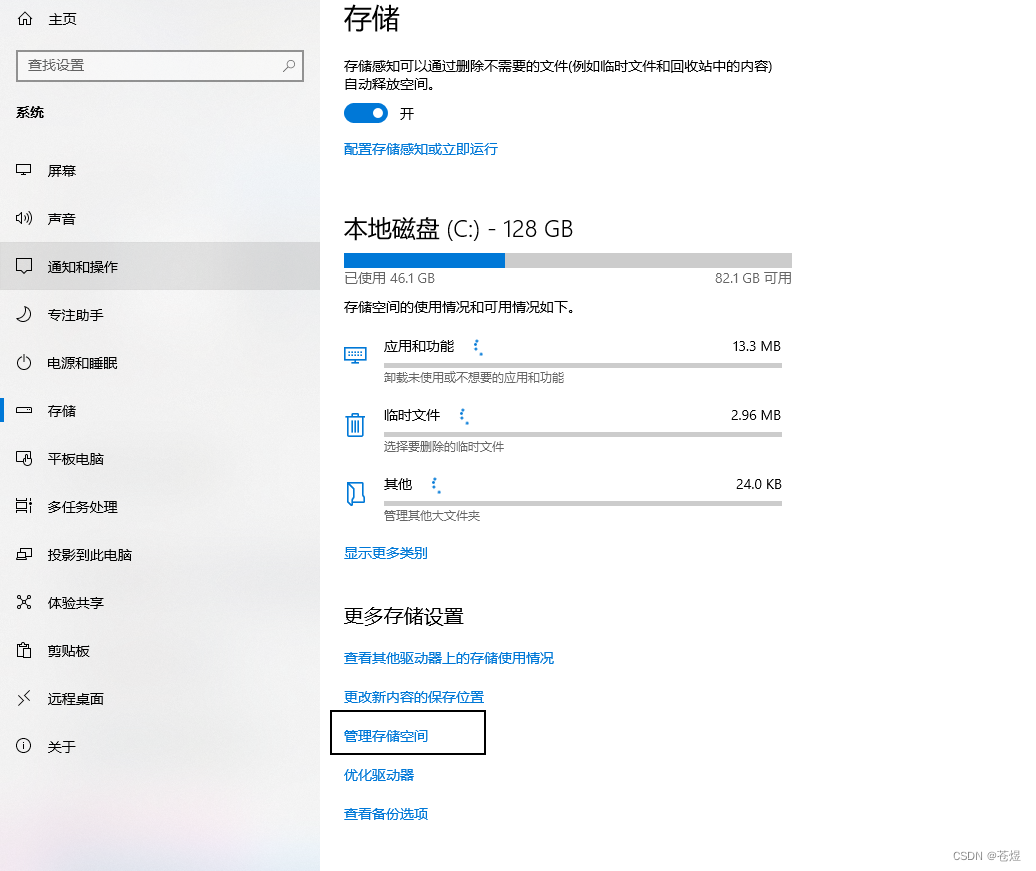The height and width of the screenshot is (871, 1036).
Task: Click the 专注助手 moon icon
Action: (x=24, y=314)
